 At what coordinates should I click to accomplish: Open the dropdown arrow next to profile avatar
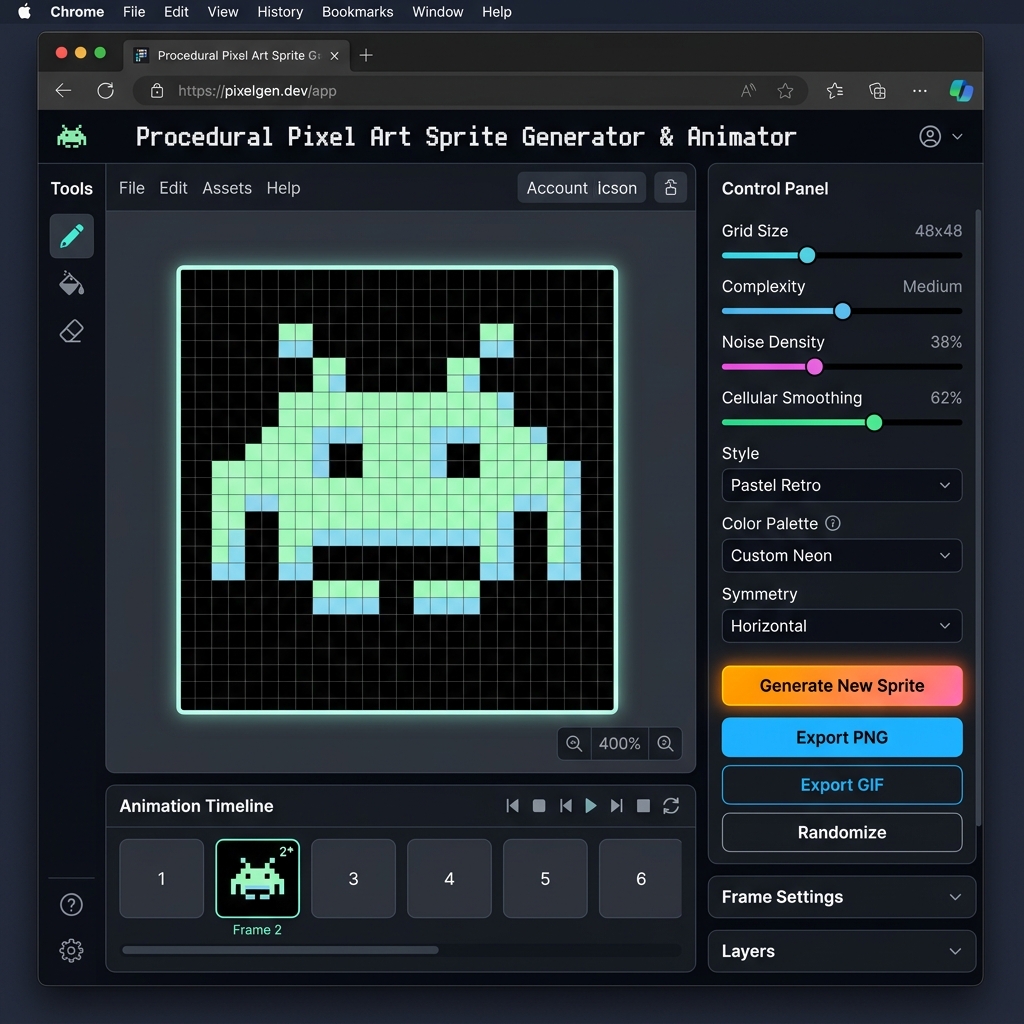coord(957,136)
